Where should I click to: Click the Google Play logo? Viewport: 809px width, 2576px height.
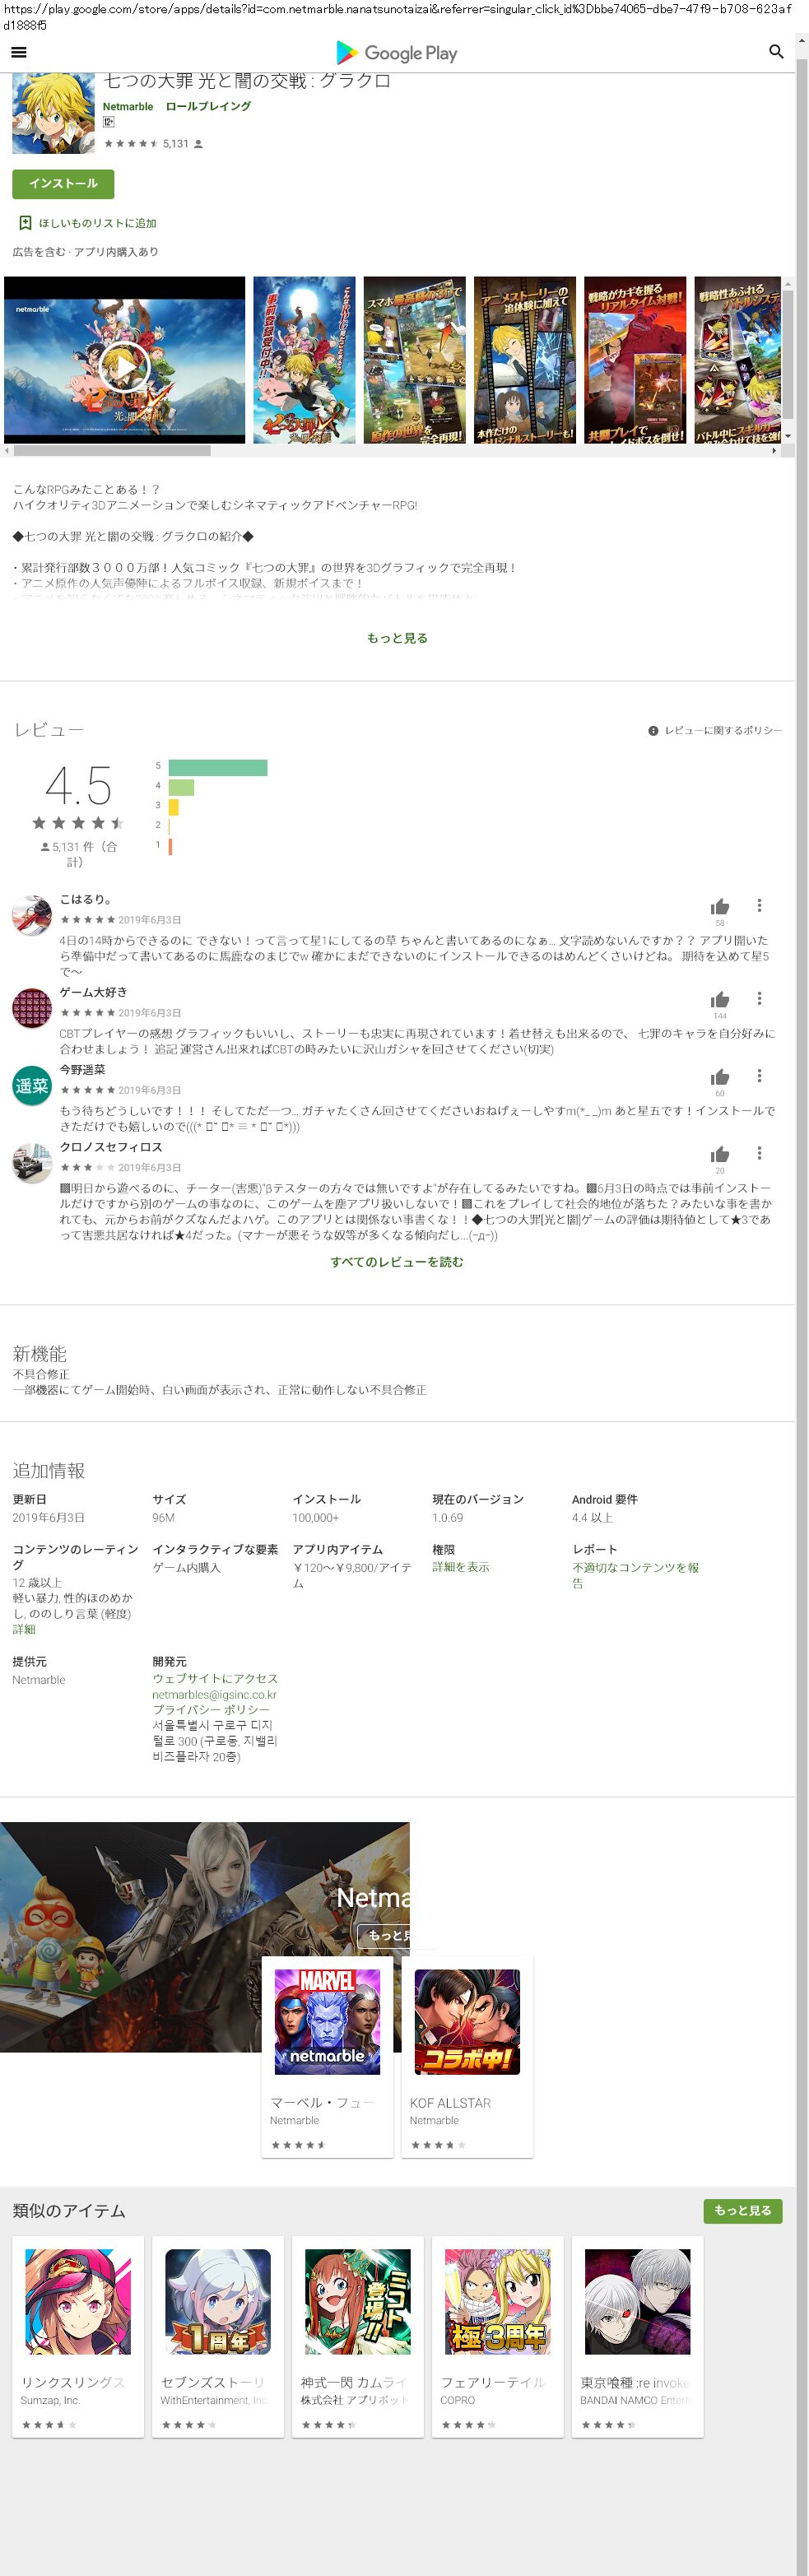point(397,53)
